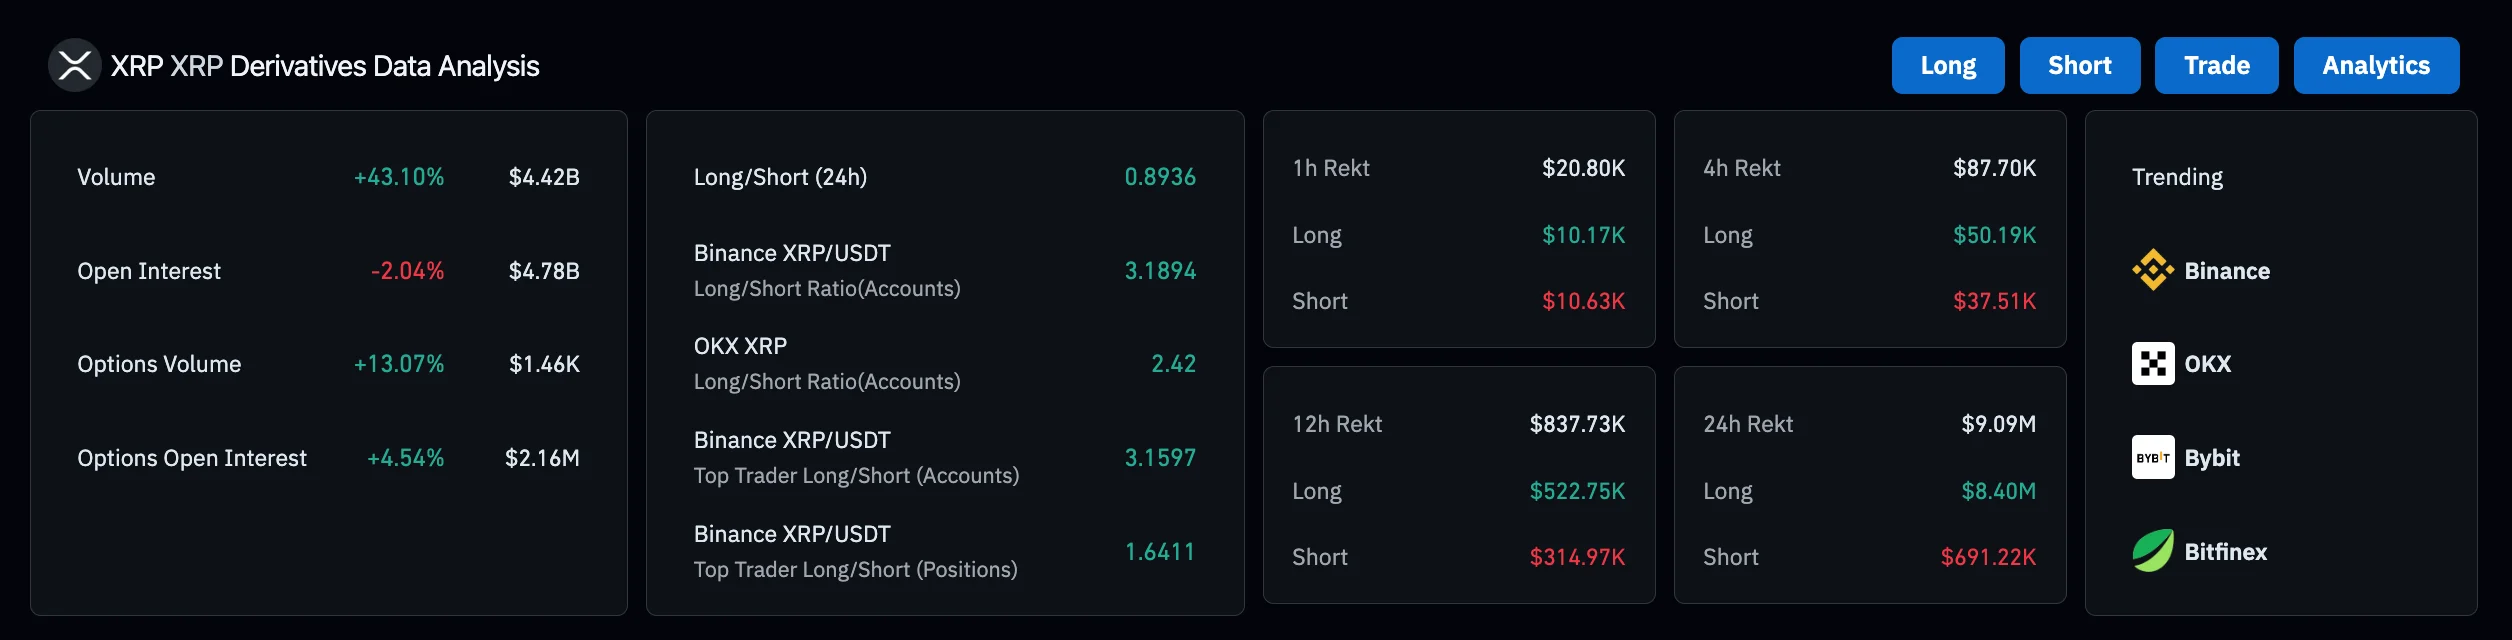Image resolution: width=2512 pixels, height=640 pixels.
Task: Open Bitfinex trending exchange link
Action: click(2225, 552)
